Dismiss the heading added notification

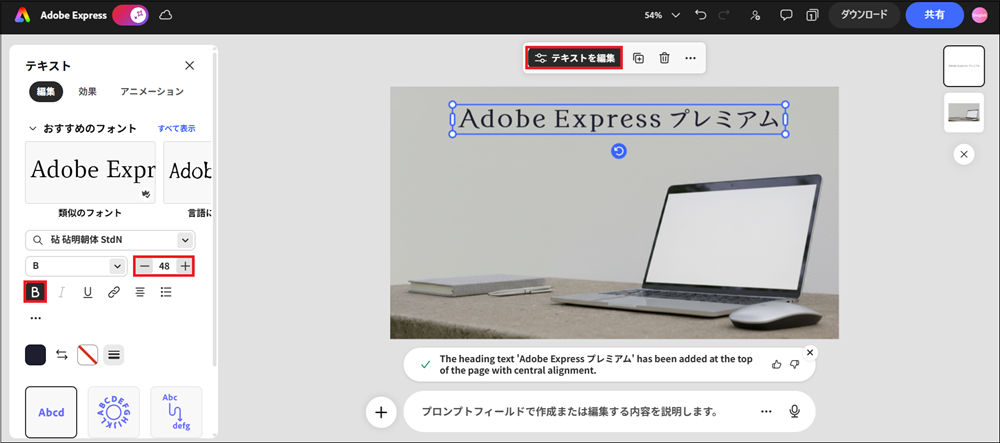(810, 352)
